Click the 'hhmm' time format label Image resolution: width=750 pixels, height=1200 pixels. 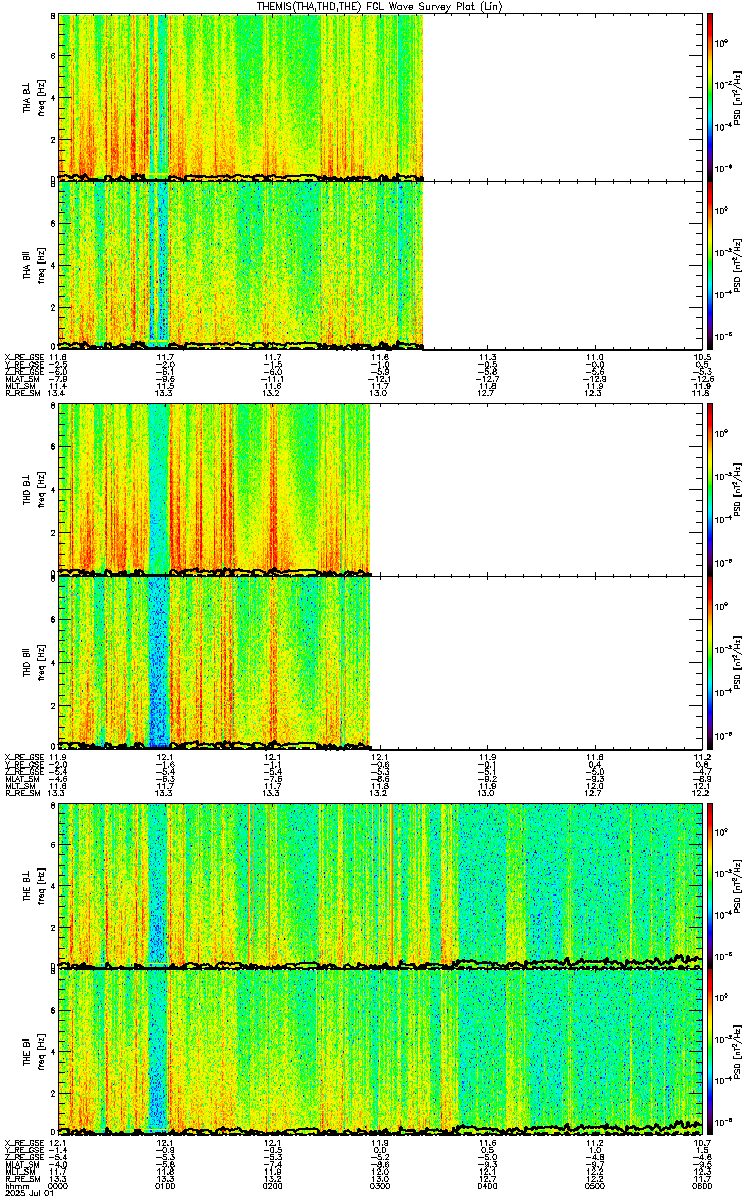tap(15, 1185)
